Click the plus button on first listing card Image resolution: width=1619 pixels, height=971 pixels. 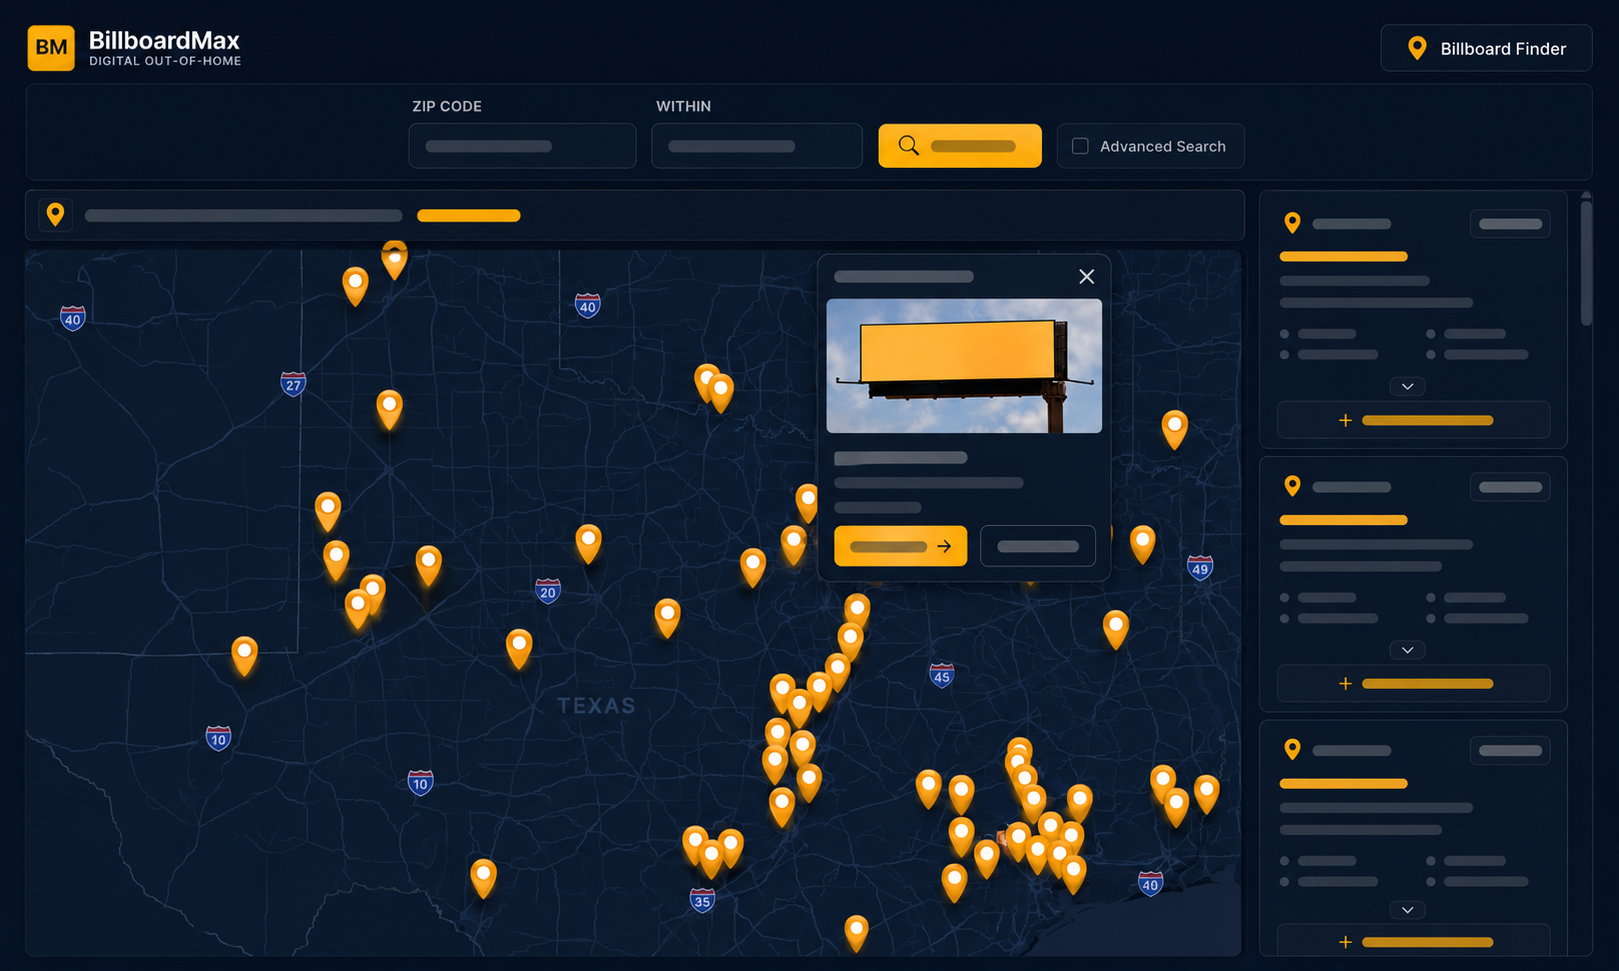(x=1414, y=420)
